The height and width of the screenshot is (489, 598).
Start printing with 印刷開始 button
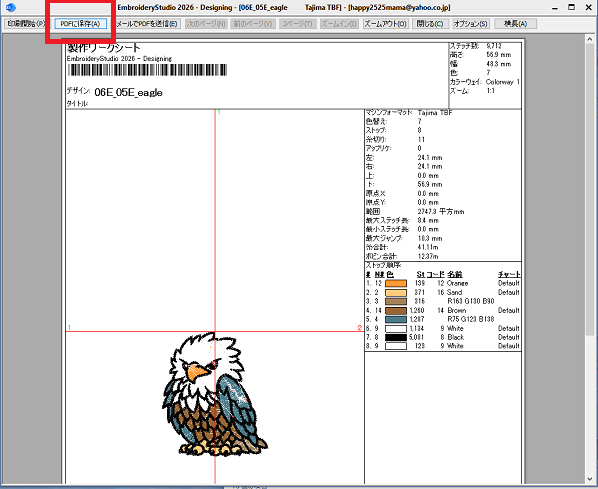[x=26, y=24]
